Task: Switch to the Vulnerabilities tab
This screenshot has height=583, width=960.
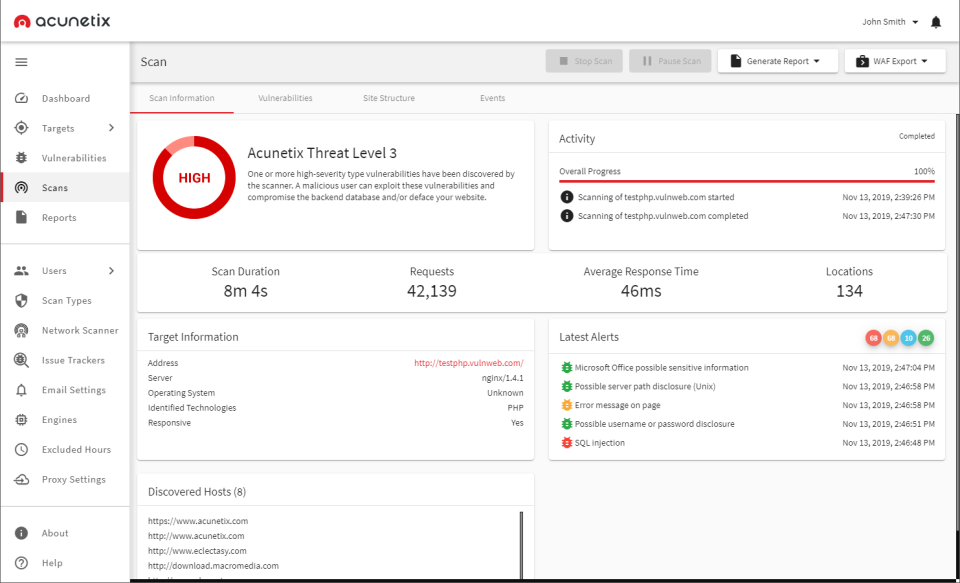Action: (x=285, y=98)
